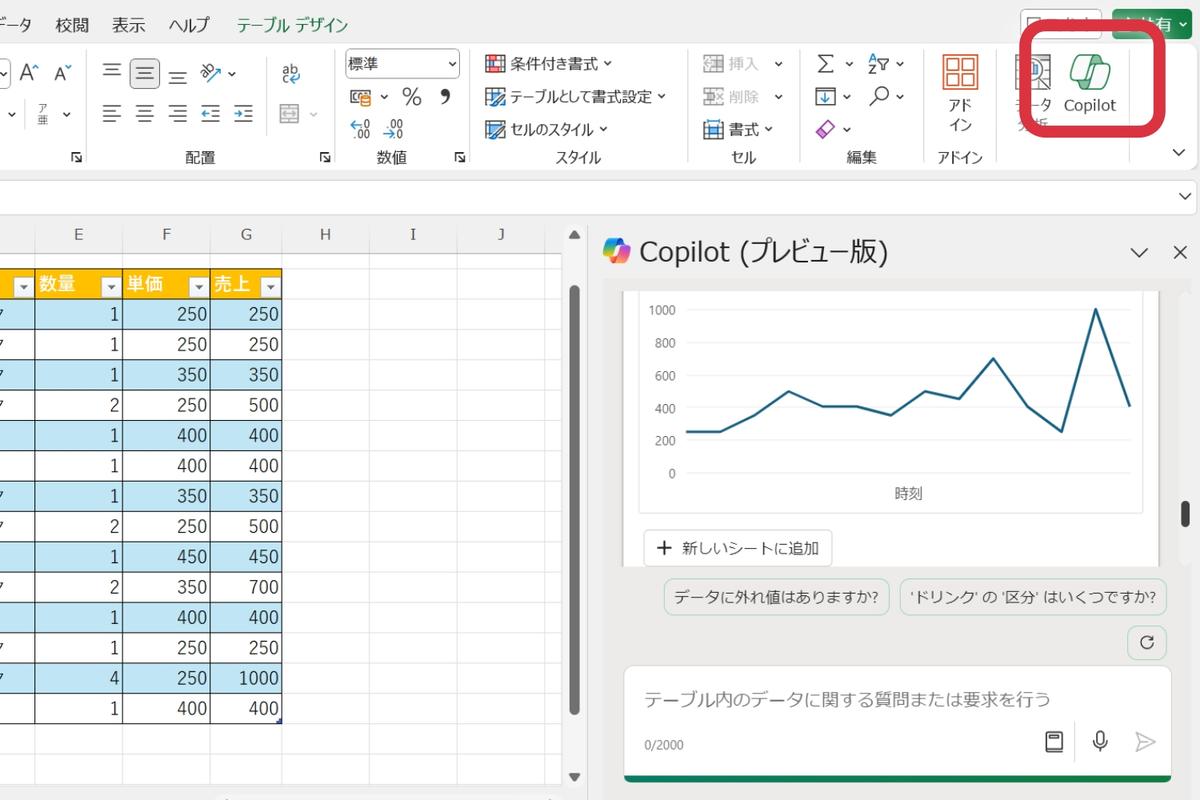Apply the percent style format
This screenshot has height=800, width=1200.
[x=411, y=96]
